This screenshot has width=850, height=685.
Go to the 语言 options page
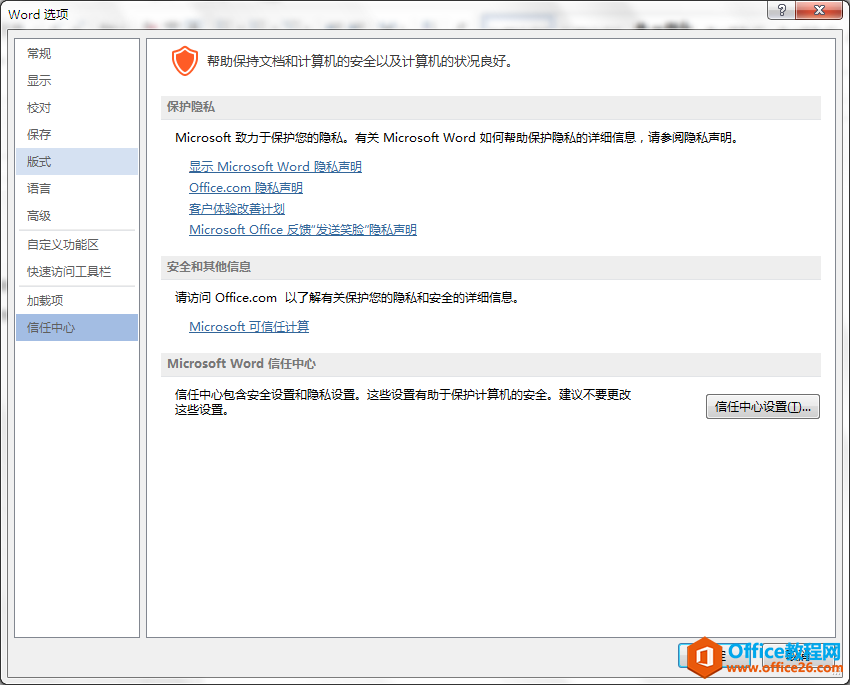(76, 189)
